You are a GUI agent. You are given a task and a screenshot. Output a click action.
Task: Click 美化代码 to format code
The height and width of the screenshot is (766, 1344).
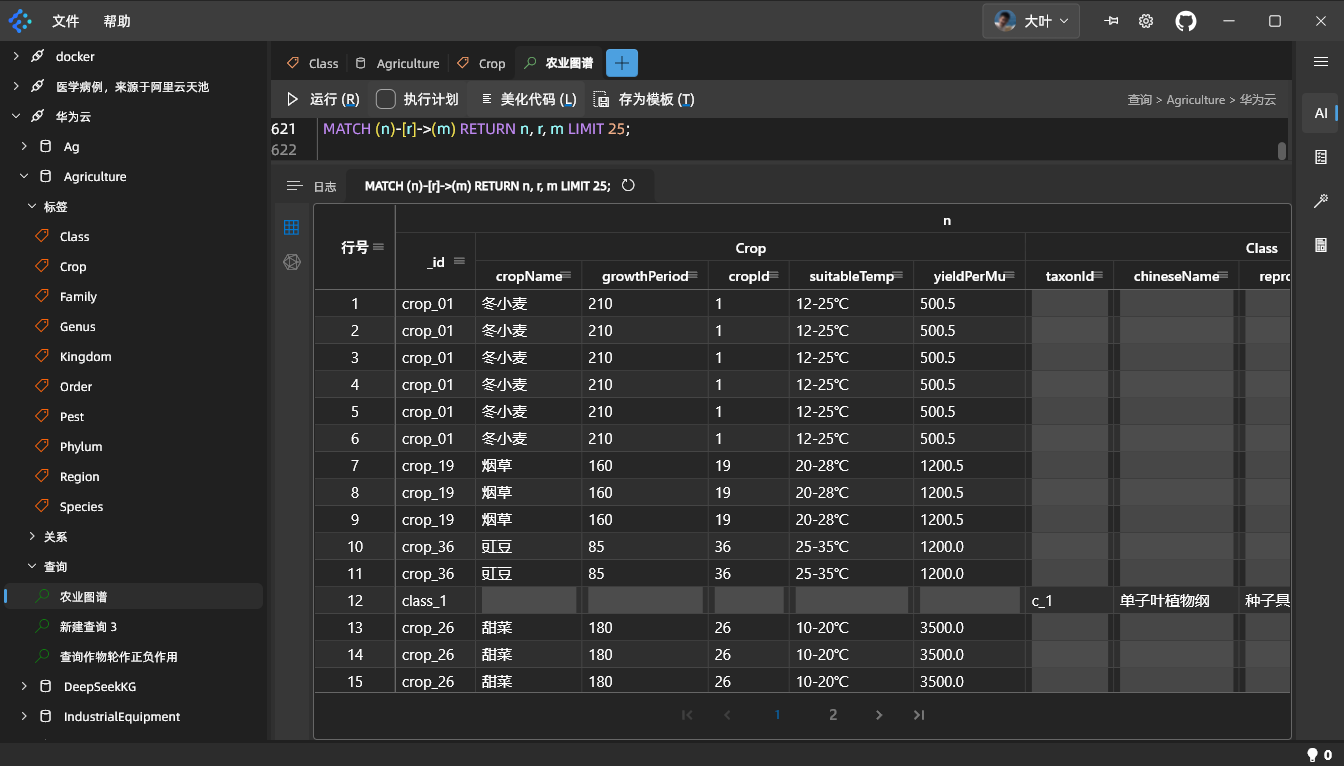(x=528, y=99)
